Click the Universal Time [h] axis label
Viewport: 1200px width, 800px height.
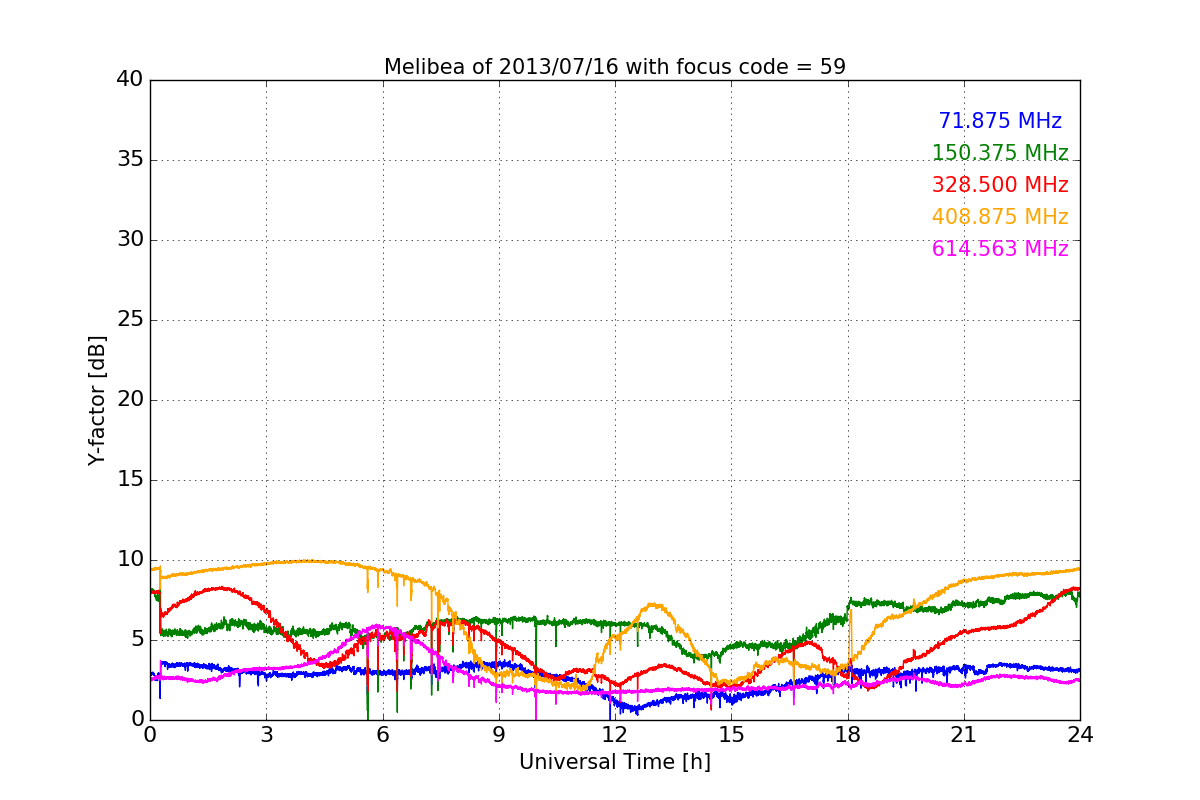coord(615,762)
